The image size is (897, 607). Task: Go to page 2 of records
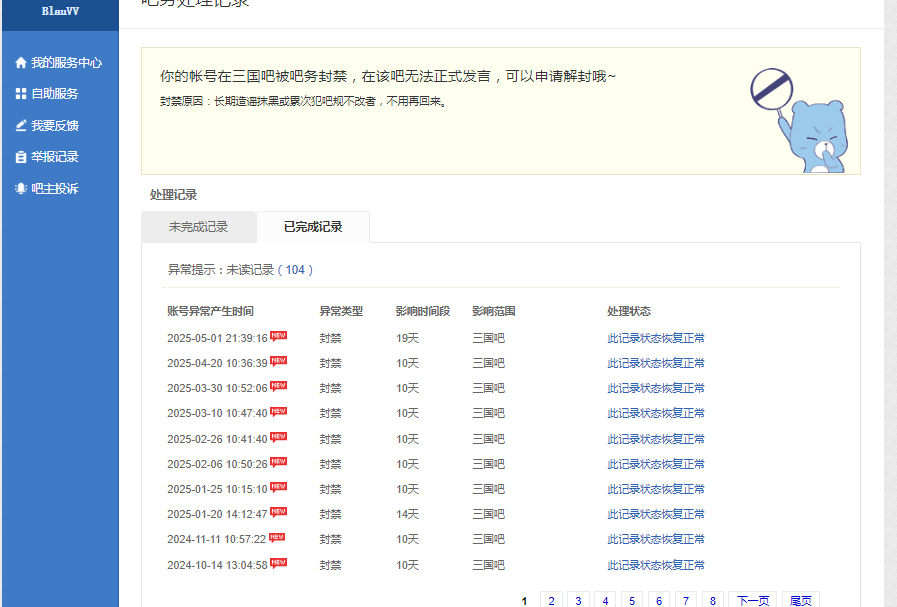pyautogui.click(x=551, y=601)
